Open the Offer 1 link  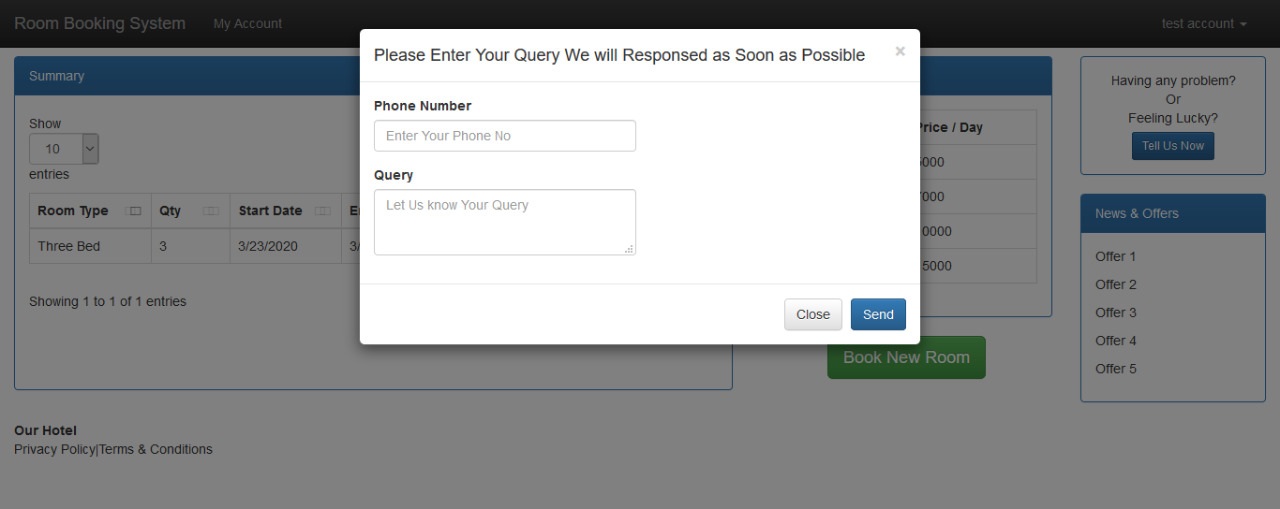(1115, 257)
